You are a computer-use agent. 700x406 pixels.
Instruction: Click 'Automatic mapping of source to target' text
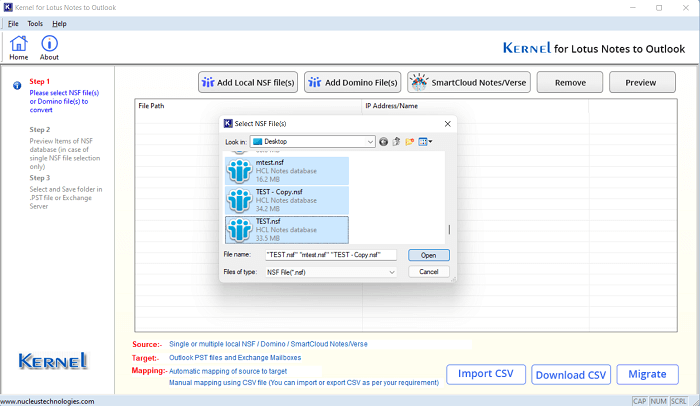point(228,371)
